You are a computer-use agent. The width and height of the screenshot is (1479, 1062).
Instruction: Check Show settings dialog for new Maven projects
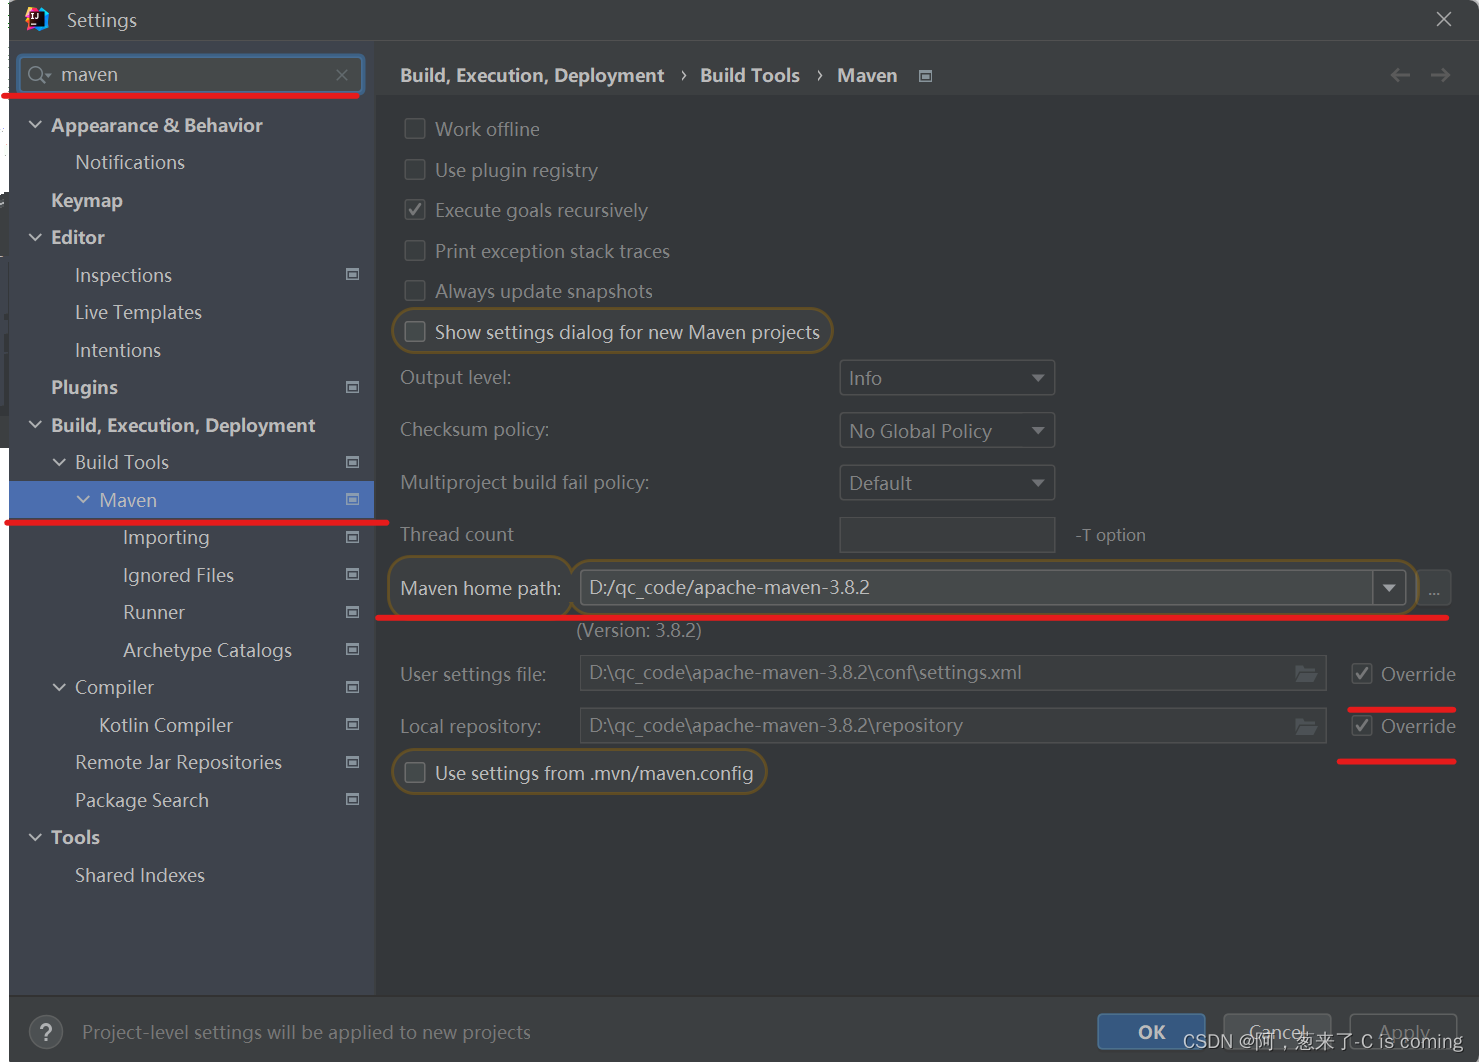point(415,332)
